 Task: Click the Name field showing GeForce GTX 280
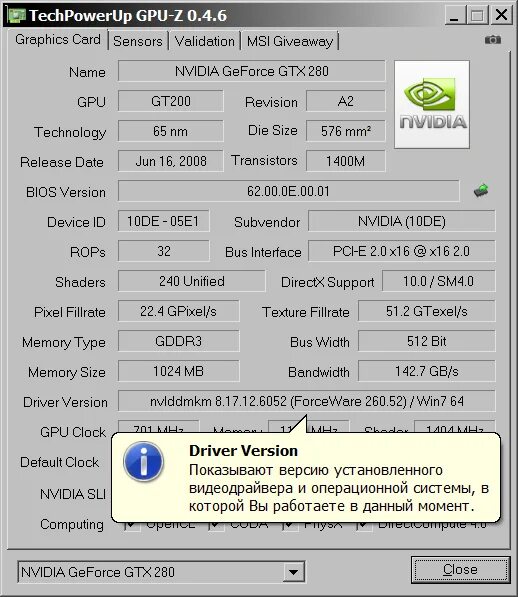pos(252,71)
